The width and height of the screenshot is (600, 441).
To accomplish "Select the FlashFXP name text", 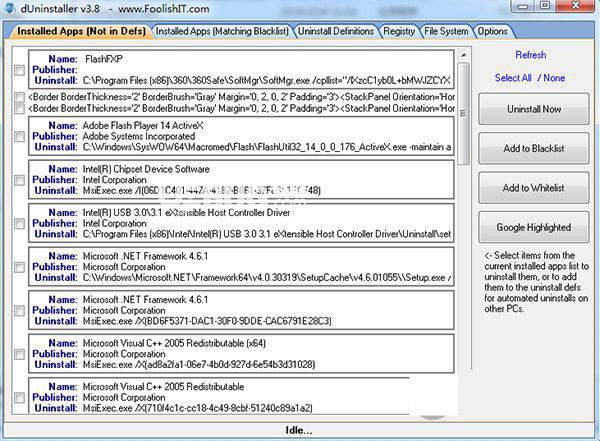I will click(104, 59).
